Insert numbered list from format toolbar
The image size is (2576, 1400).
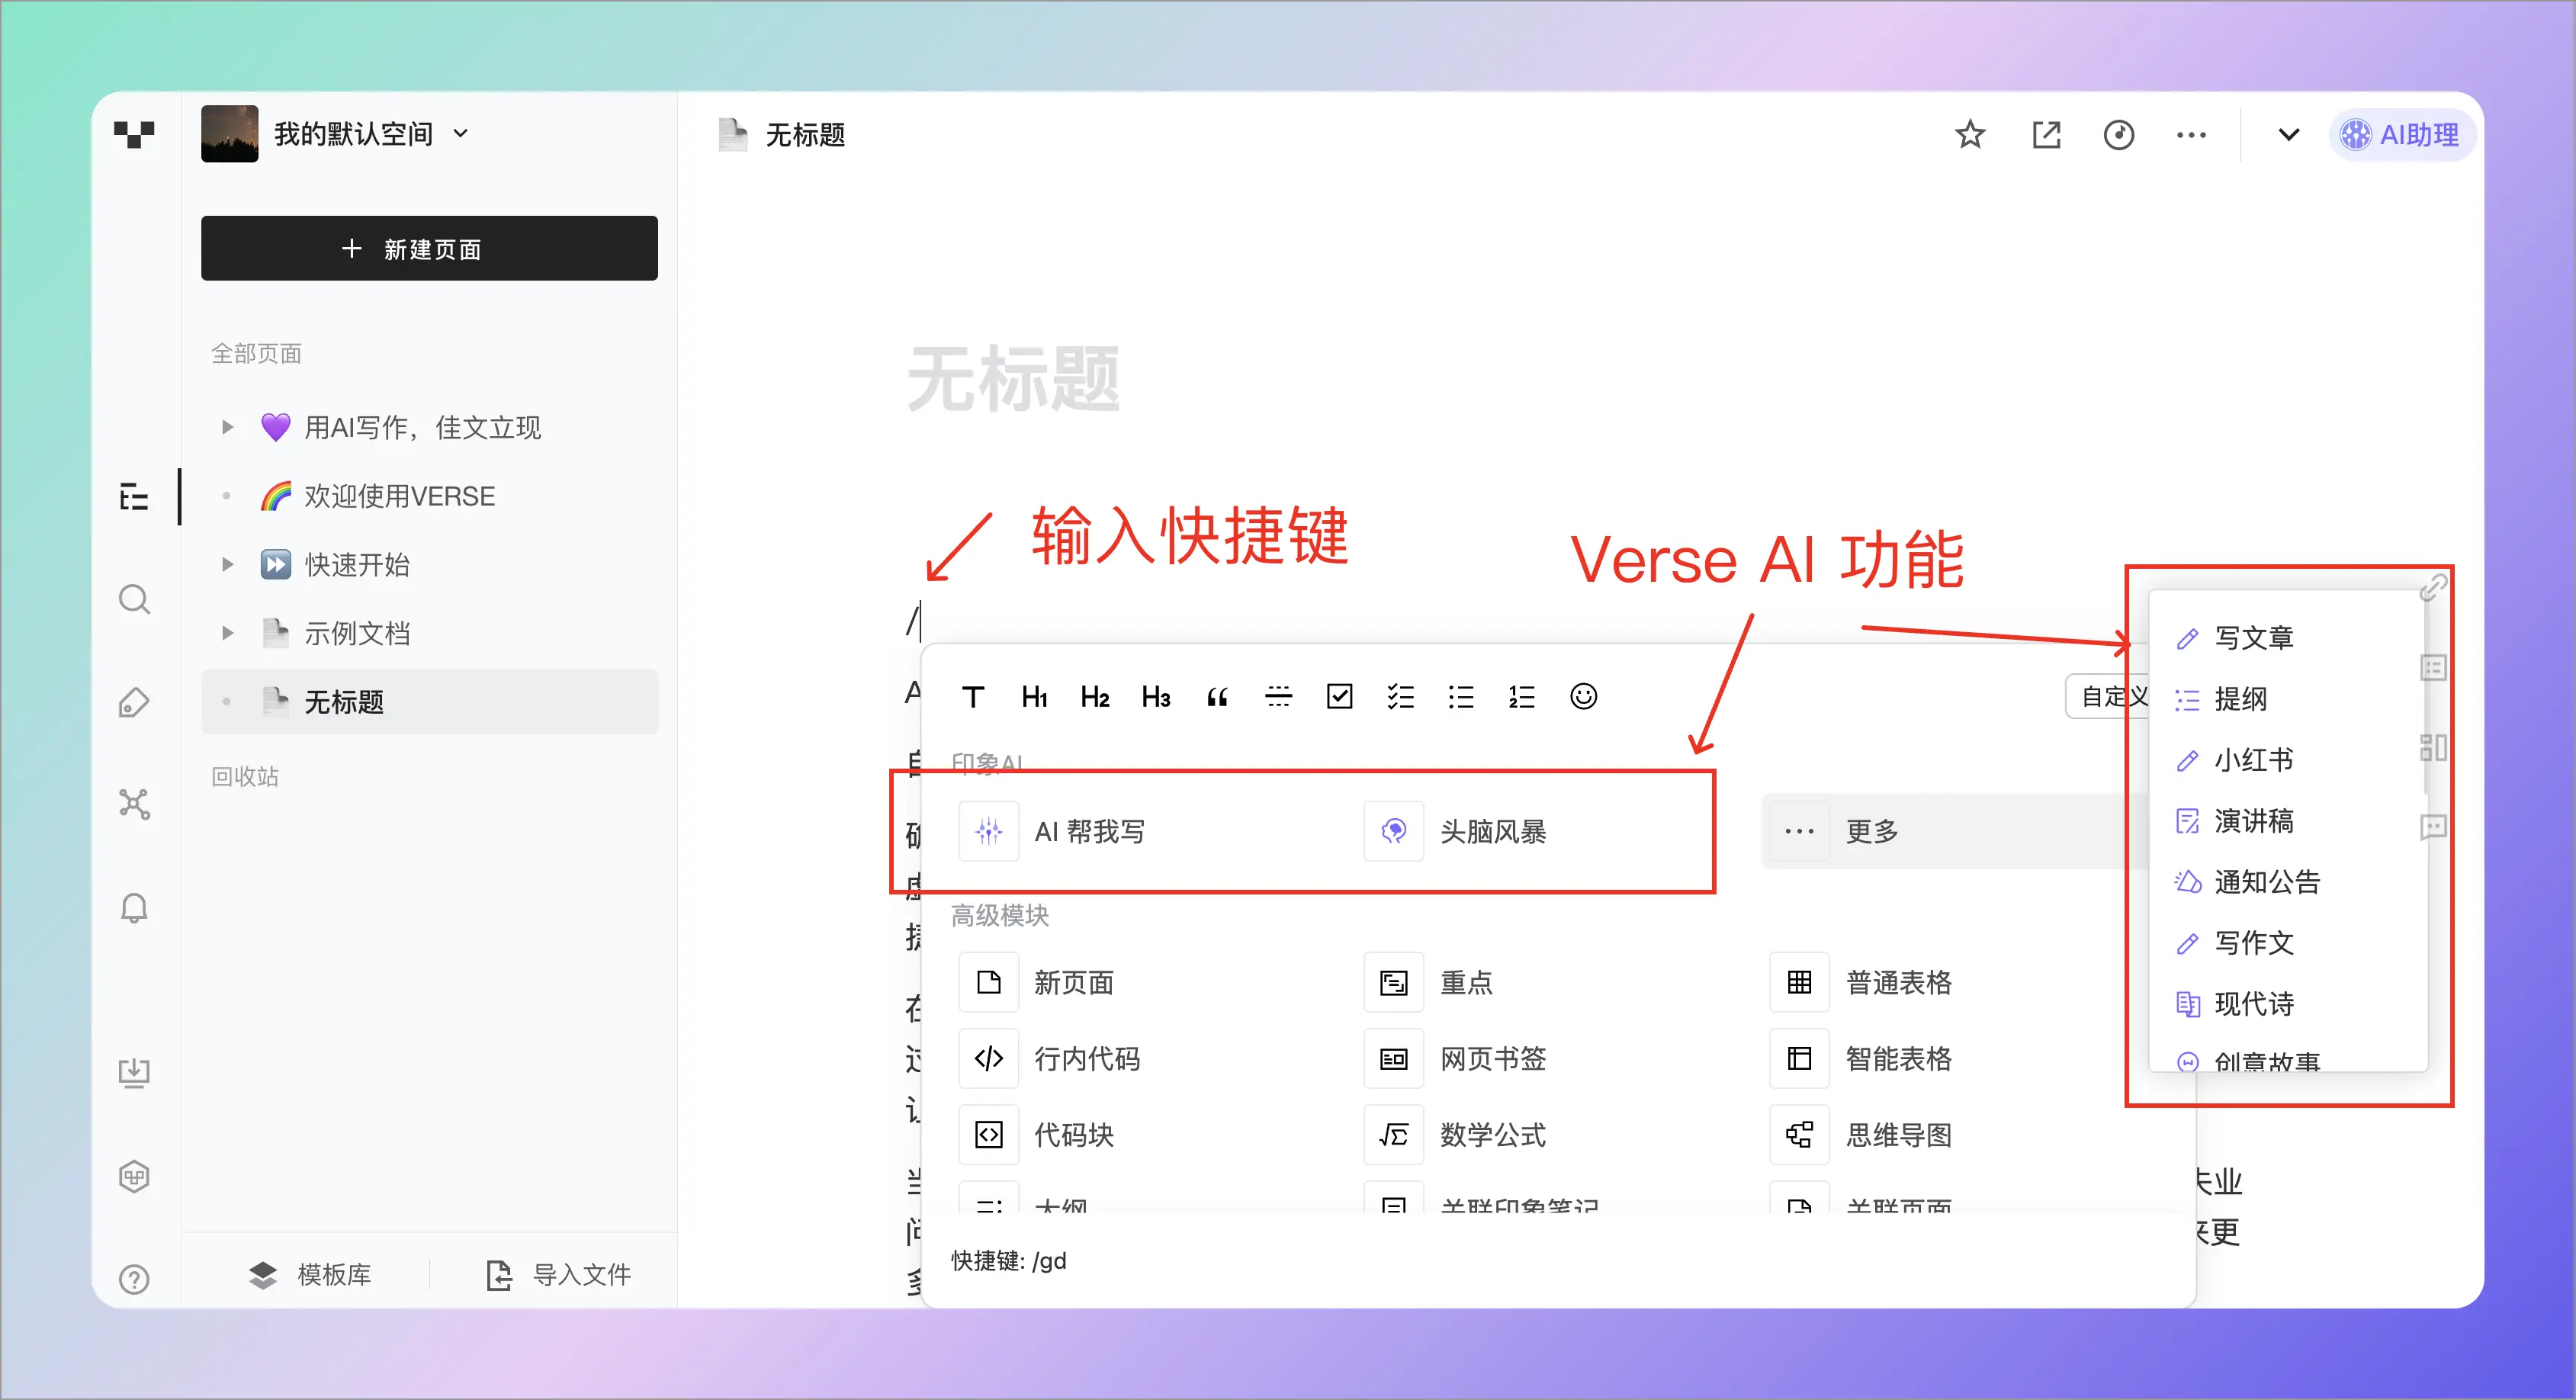tap(1522, 697)
